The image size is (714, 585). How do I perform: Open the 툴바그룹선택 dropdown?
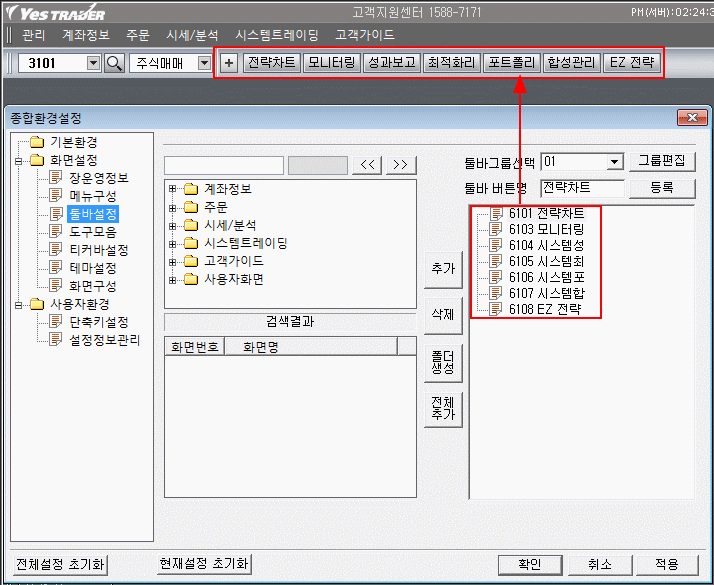(x=614, y=162)
